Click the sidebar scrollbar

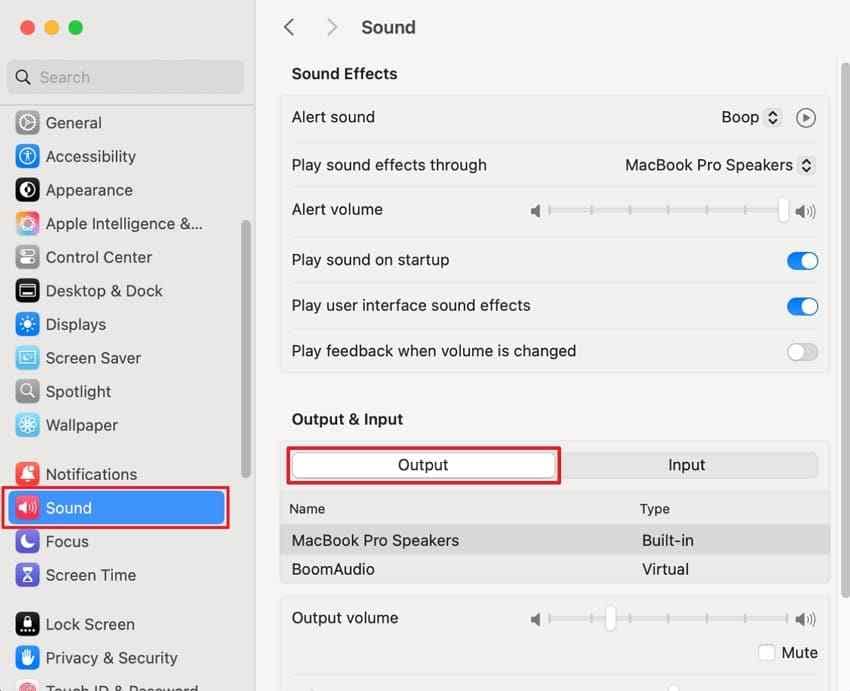pos(246,349)
